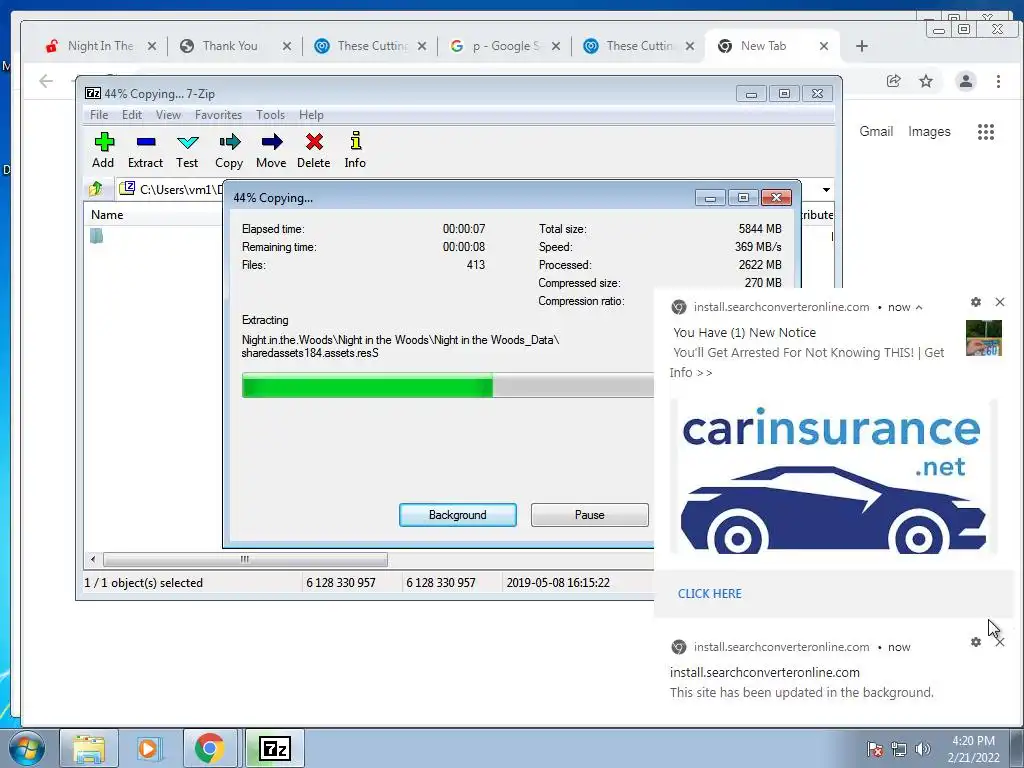Screen dimensions: 1024x768
Task: Switch to 7-Zip in the taskbar
Action: (x=275, y=748)
